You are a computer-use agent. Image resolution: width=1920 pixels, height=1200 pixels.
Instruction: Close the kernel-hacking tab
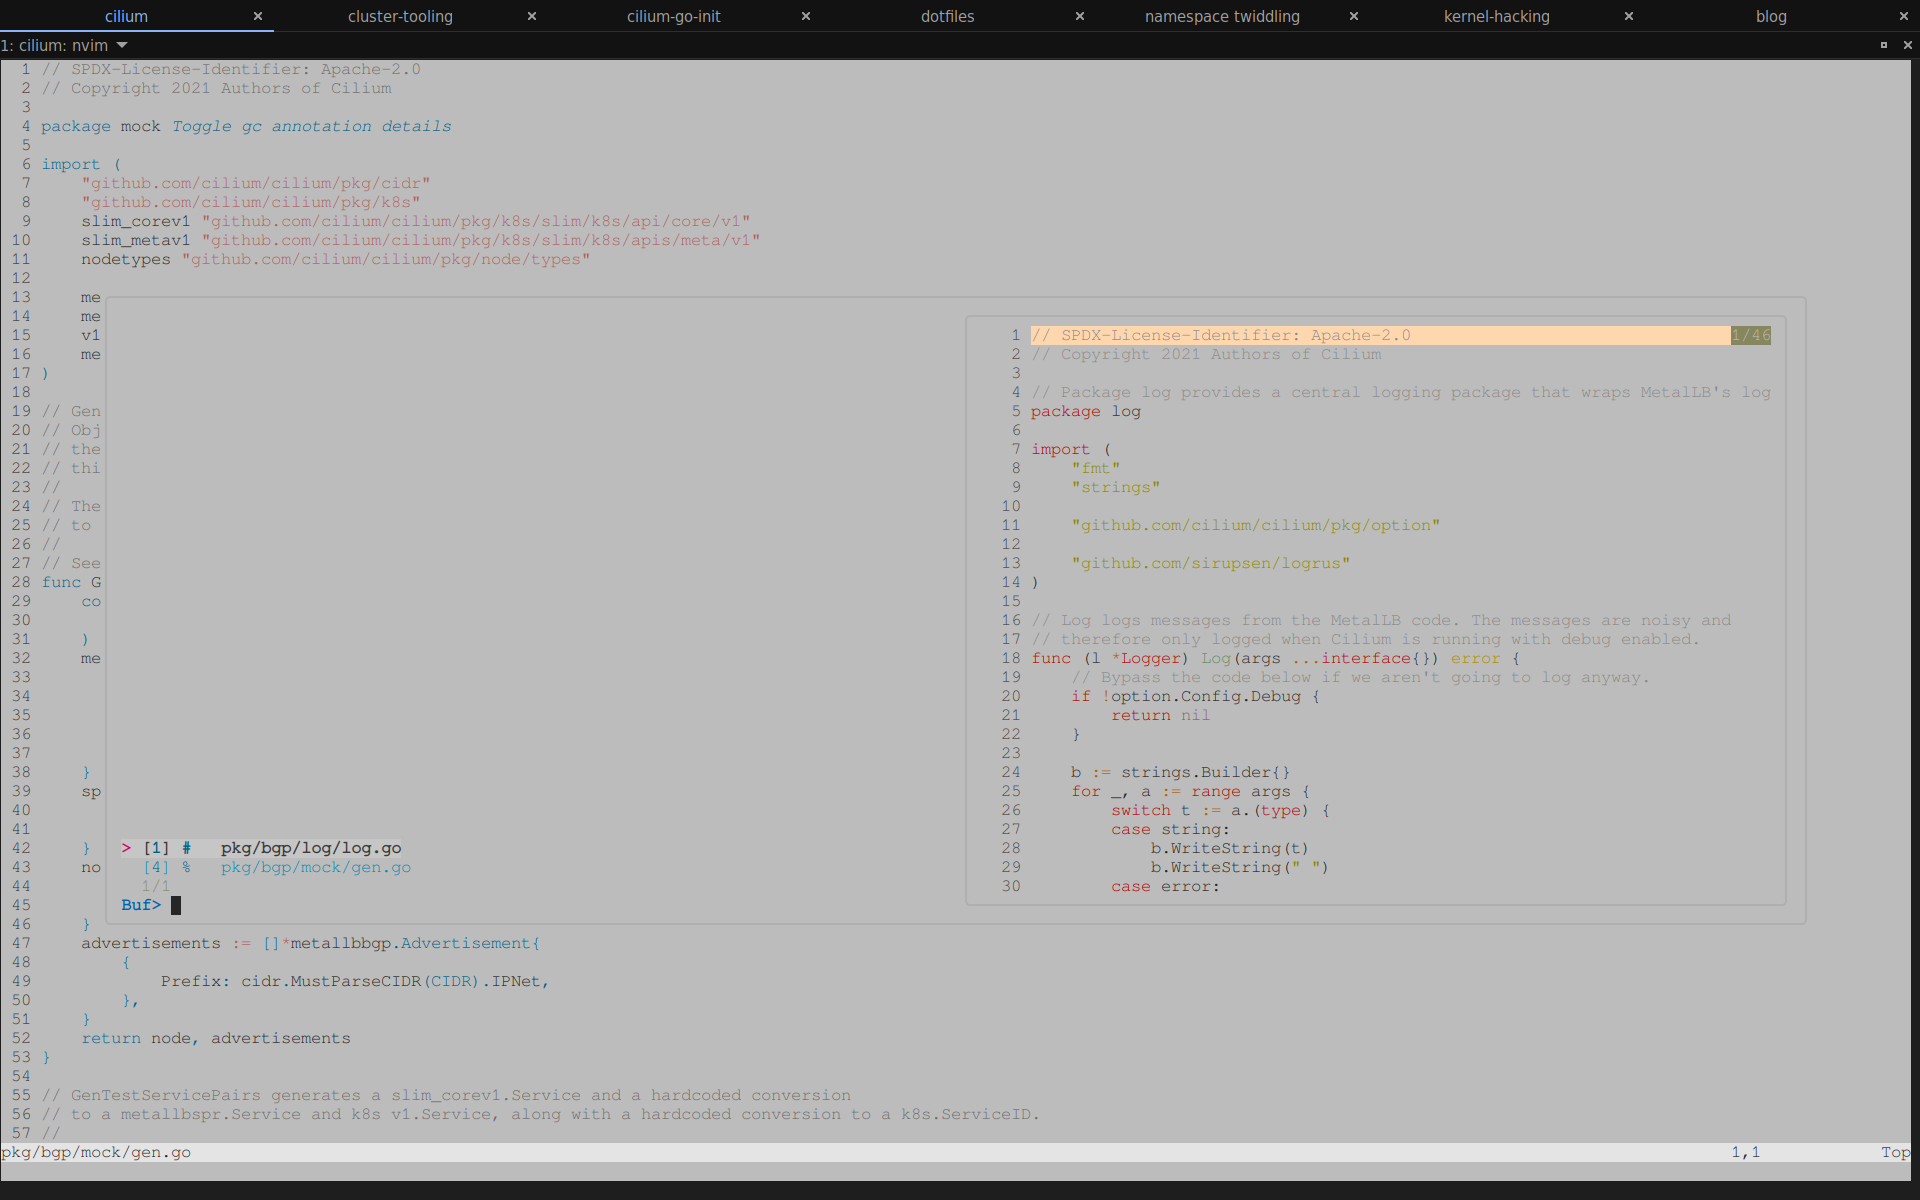click(x=1628, y=16)
